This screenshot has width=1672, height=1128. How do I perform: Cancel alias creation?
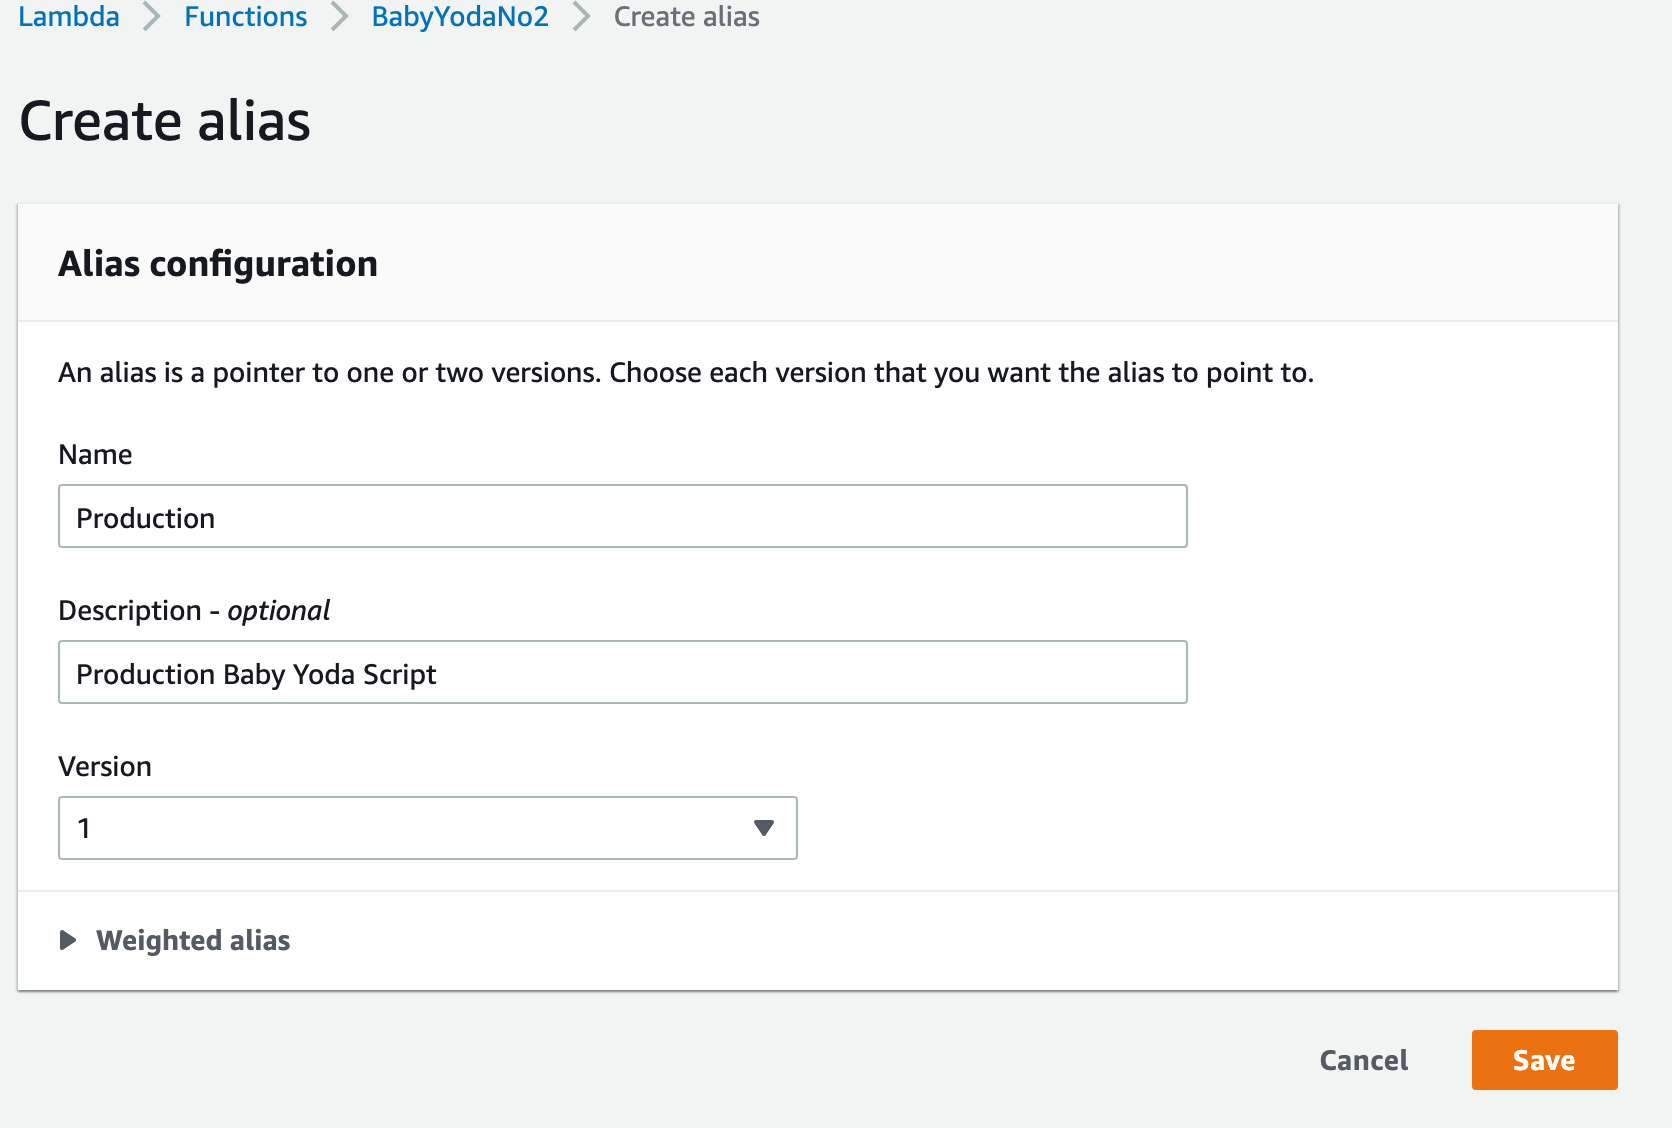point(1363,1060)
